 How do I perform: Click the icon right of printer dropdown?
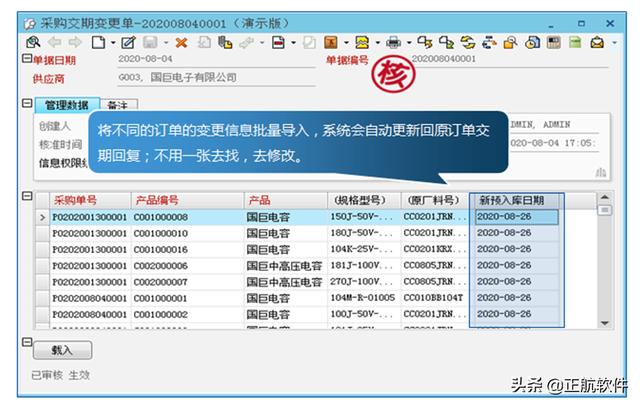coord(425,42)
